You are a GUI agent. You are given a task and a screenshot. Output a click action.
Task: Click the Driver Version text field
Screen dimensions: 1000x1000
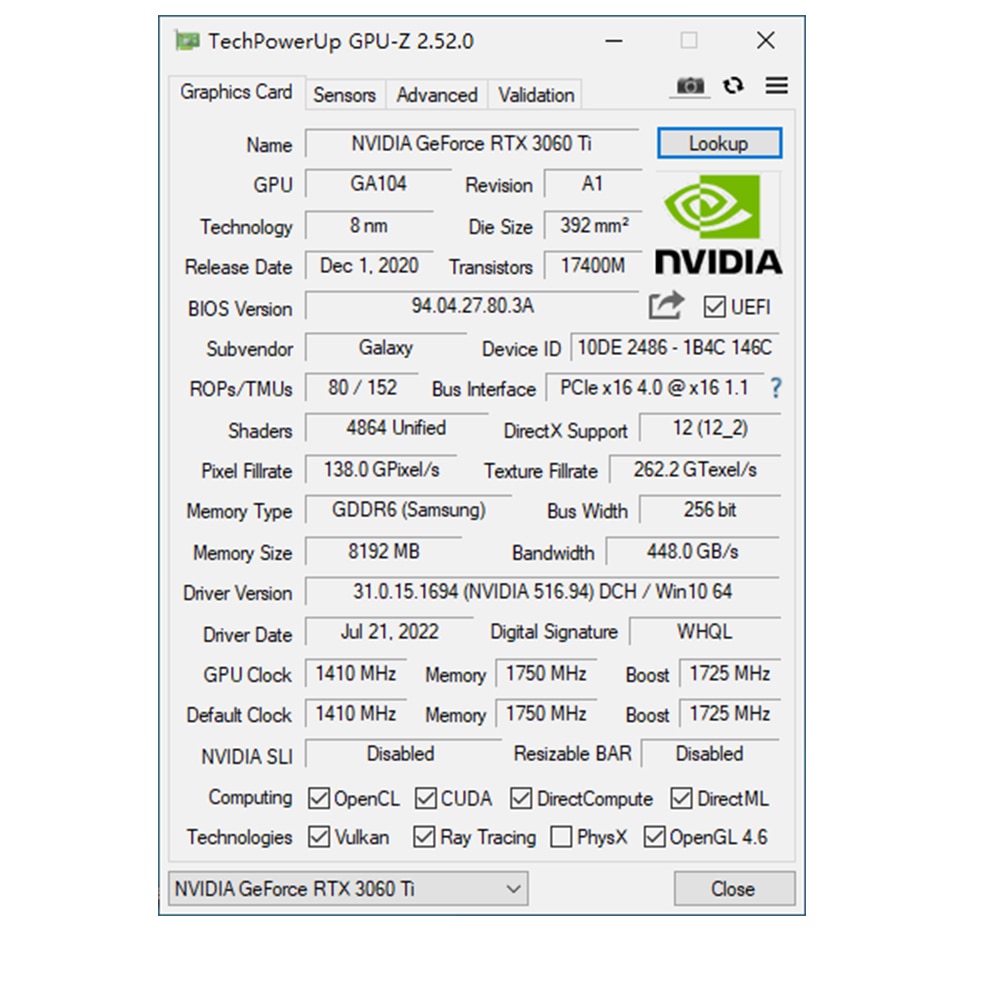coord(542,592)
